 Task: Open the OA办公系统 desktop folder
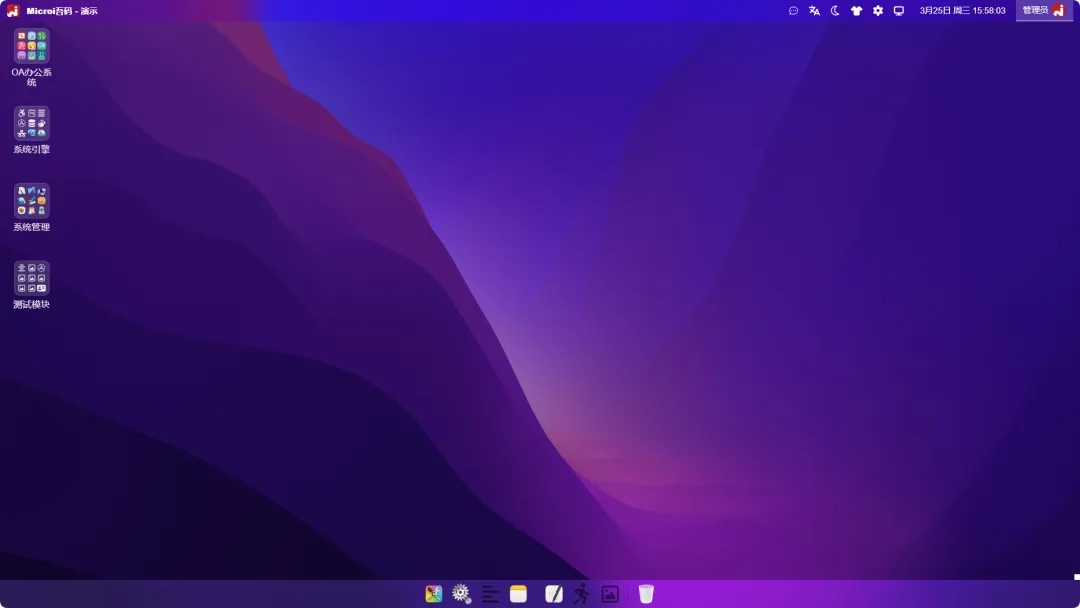tap(32, 46)
